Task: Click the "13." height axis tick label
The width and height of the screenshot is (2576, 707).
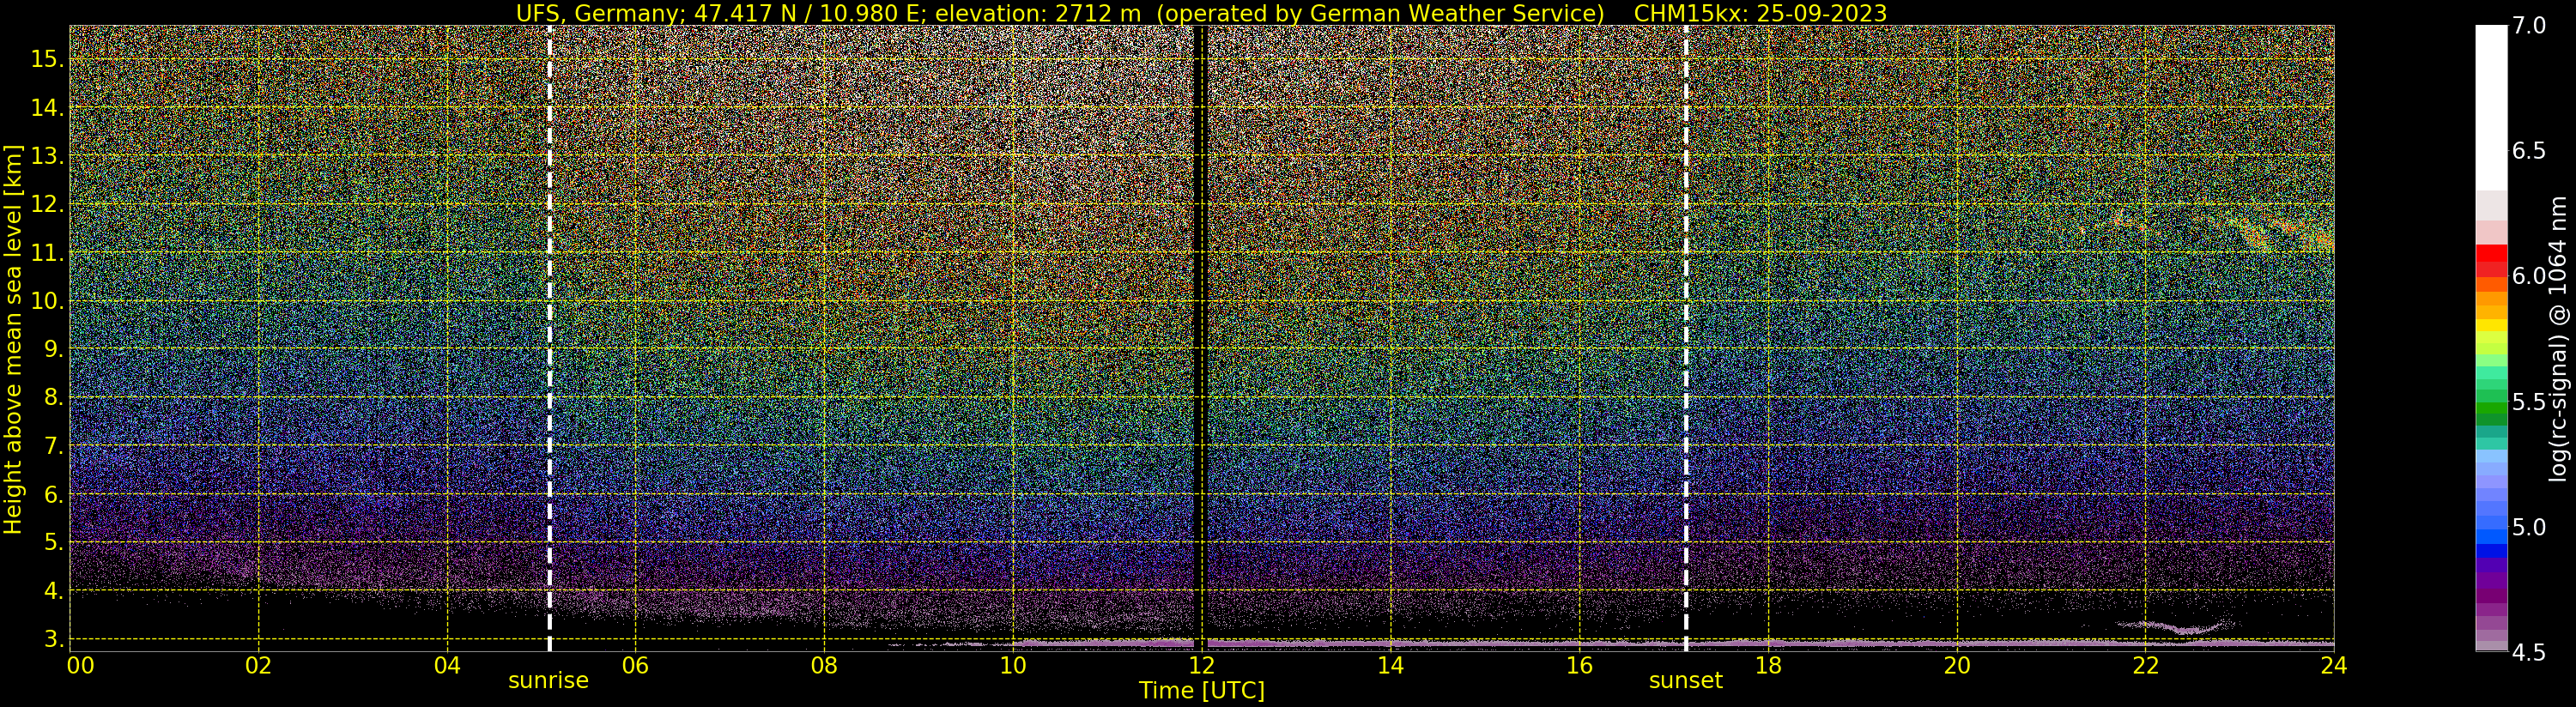Action: 47,156
